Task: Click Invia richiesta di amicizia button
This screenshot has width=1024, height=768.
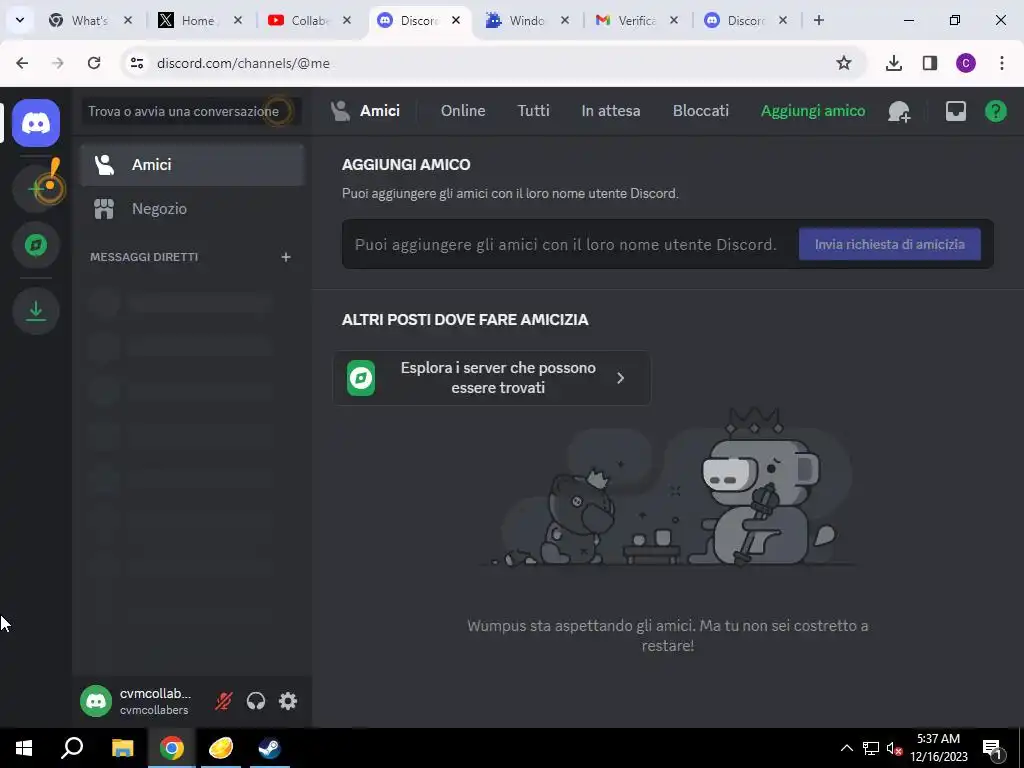Action: pos(889,244)
